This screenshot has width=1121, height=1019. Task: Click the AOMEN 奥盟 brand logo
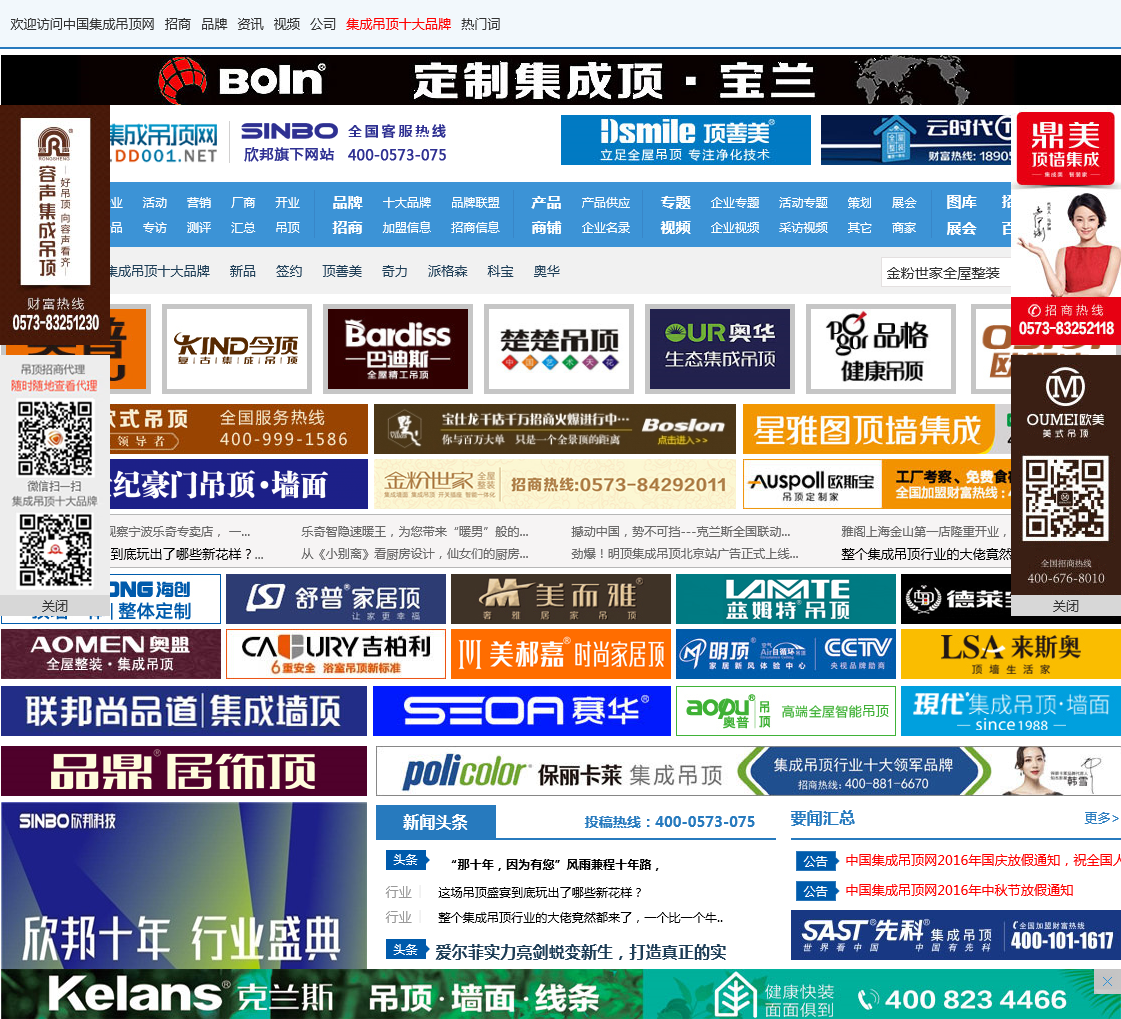[111, 654]
